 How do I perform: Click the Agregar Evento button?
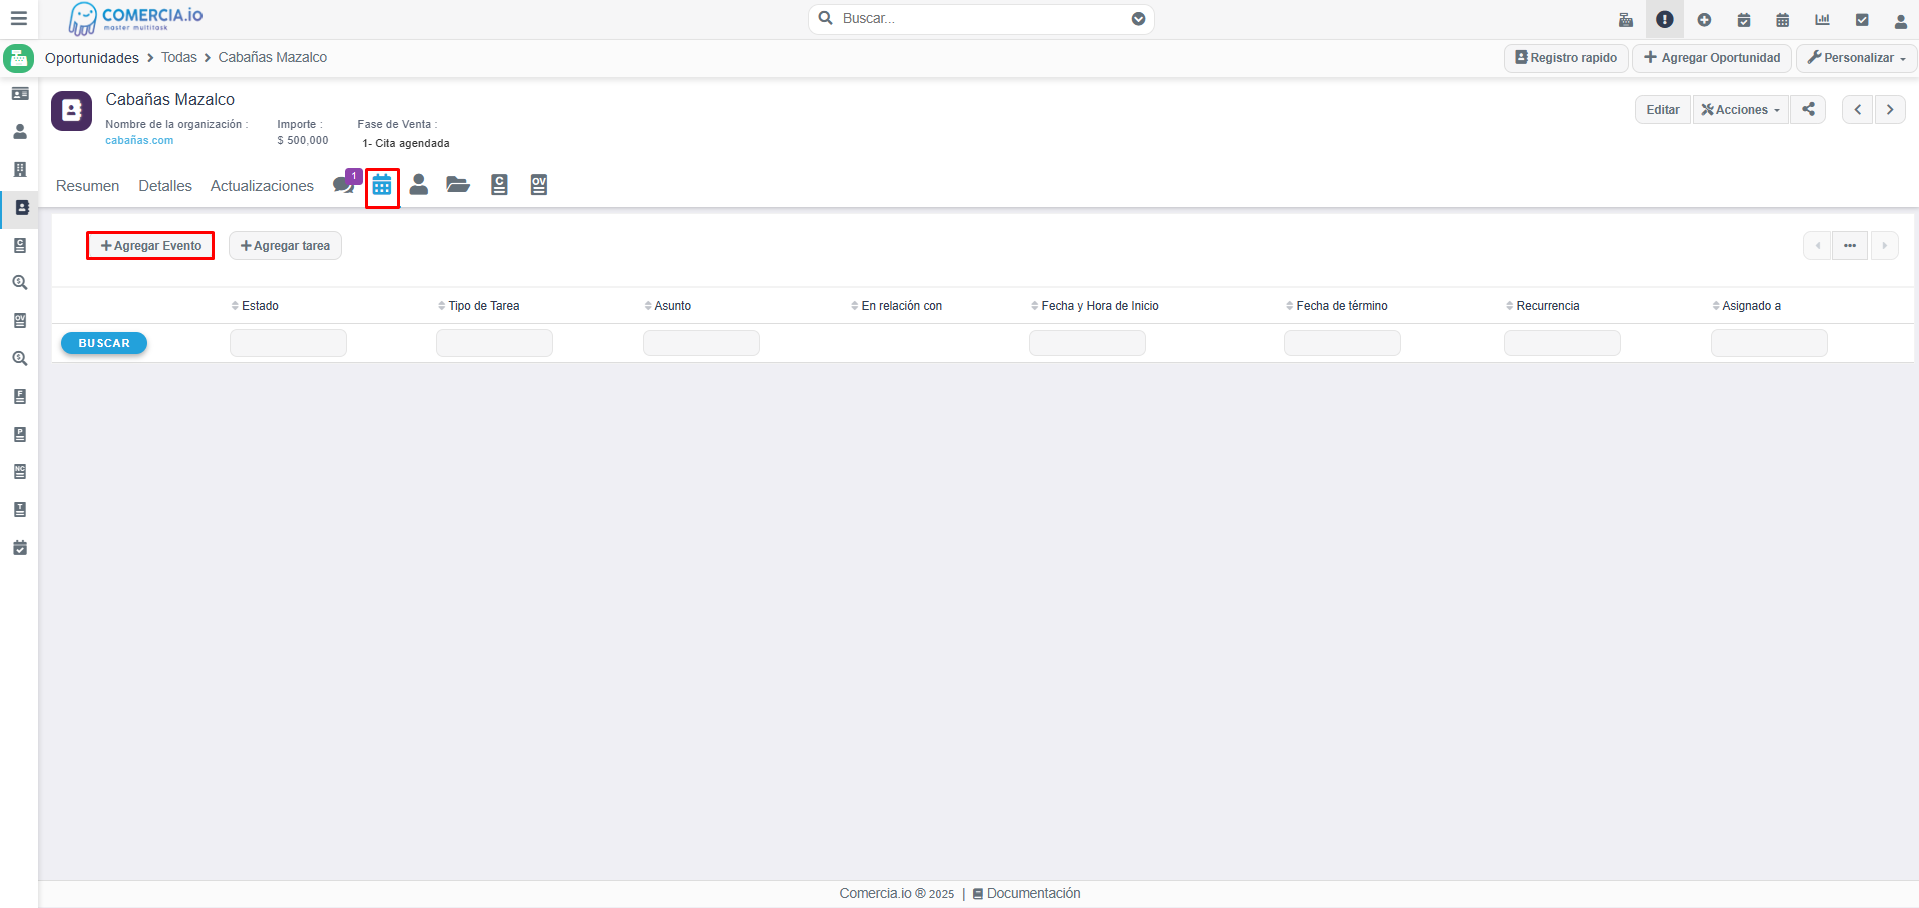(x=151, y=246)
